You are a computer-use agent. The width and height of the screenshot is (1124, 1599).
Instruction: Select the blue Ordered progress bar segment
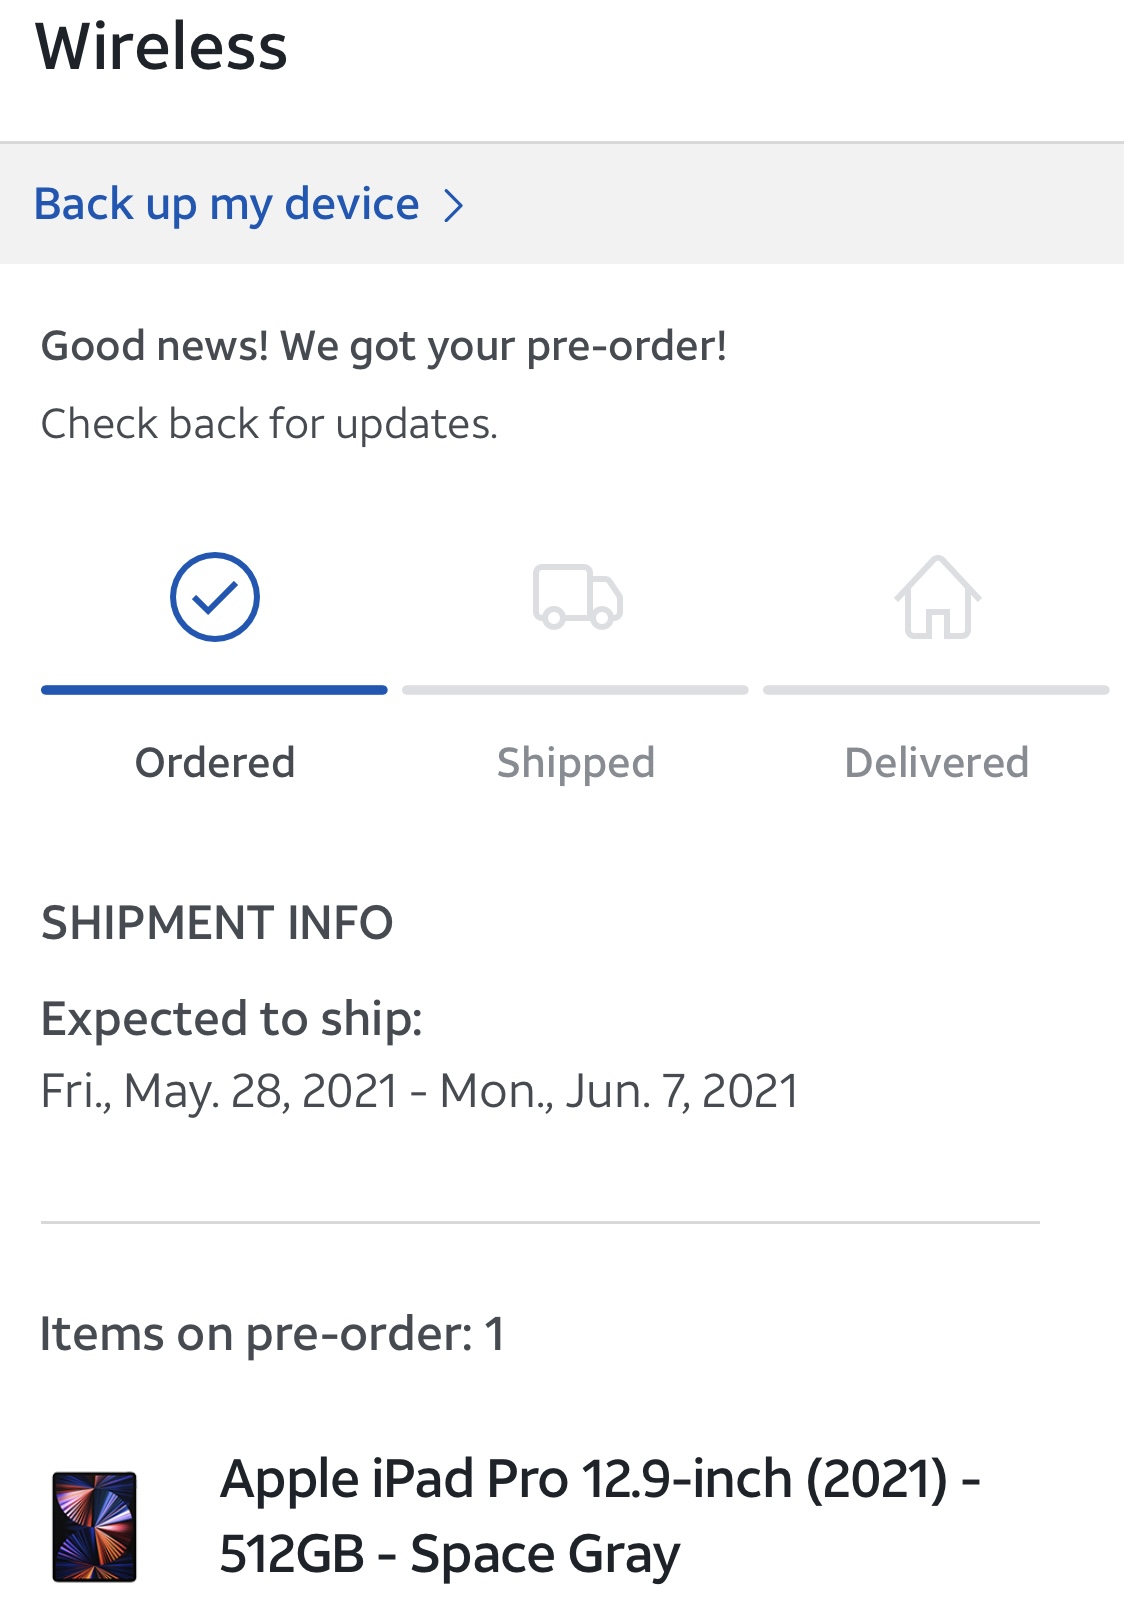(x=214, y=690)
